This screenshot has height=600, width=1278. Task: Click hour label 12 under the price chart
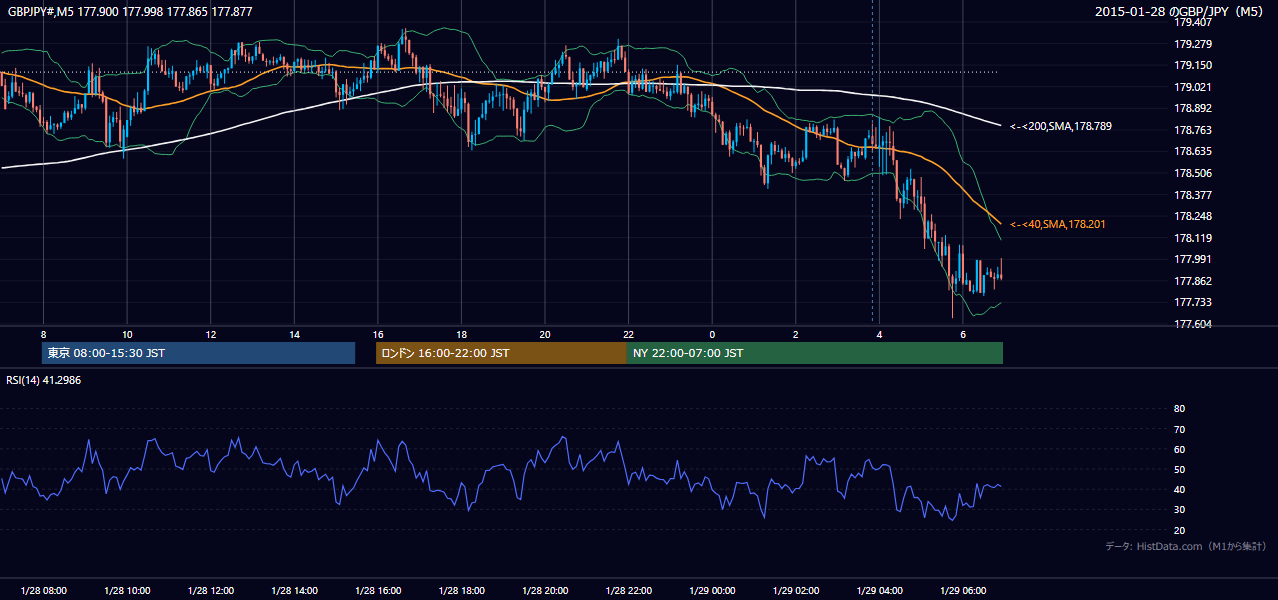tap(211, 333)
